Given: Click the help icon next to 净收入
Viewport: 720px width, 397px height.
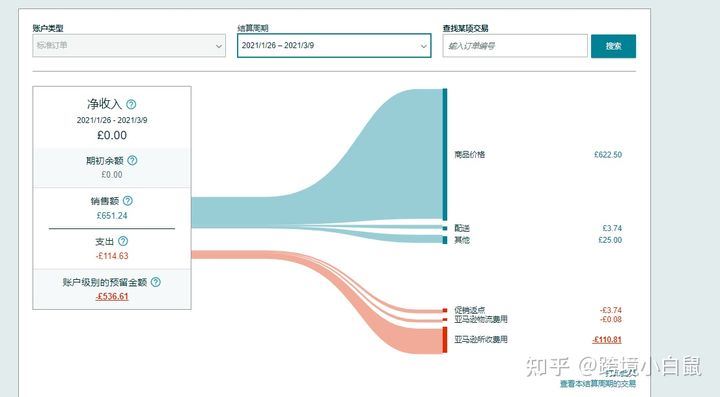Looking at the screenshot, I should [x=131, y=105].
